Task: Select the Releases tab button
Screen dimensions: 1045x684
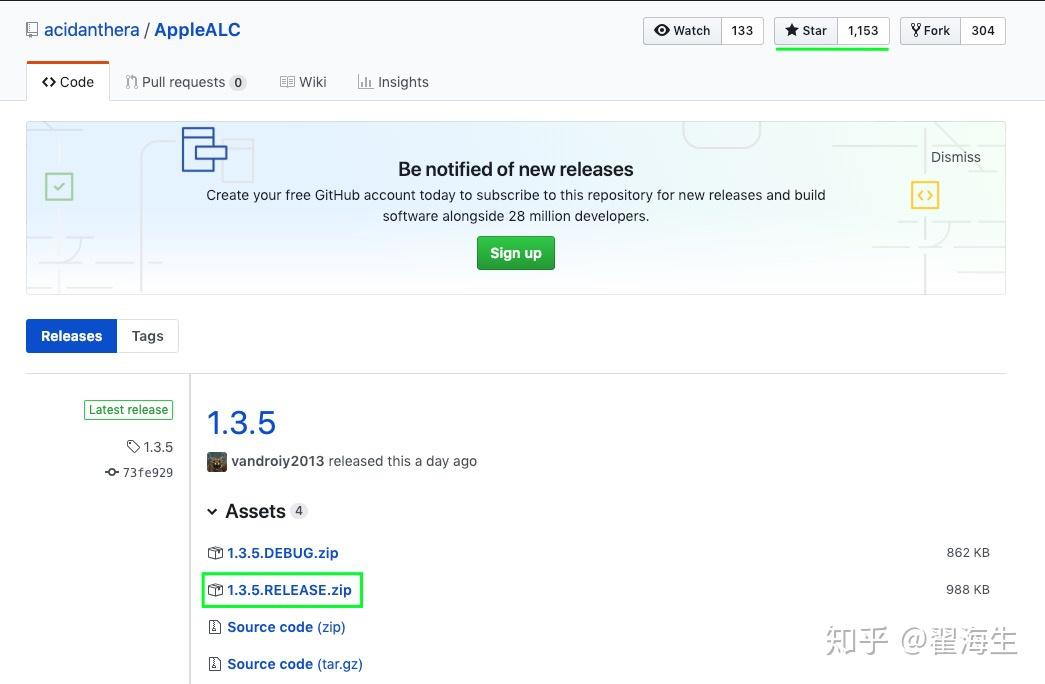Action: 71,336
